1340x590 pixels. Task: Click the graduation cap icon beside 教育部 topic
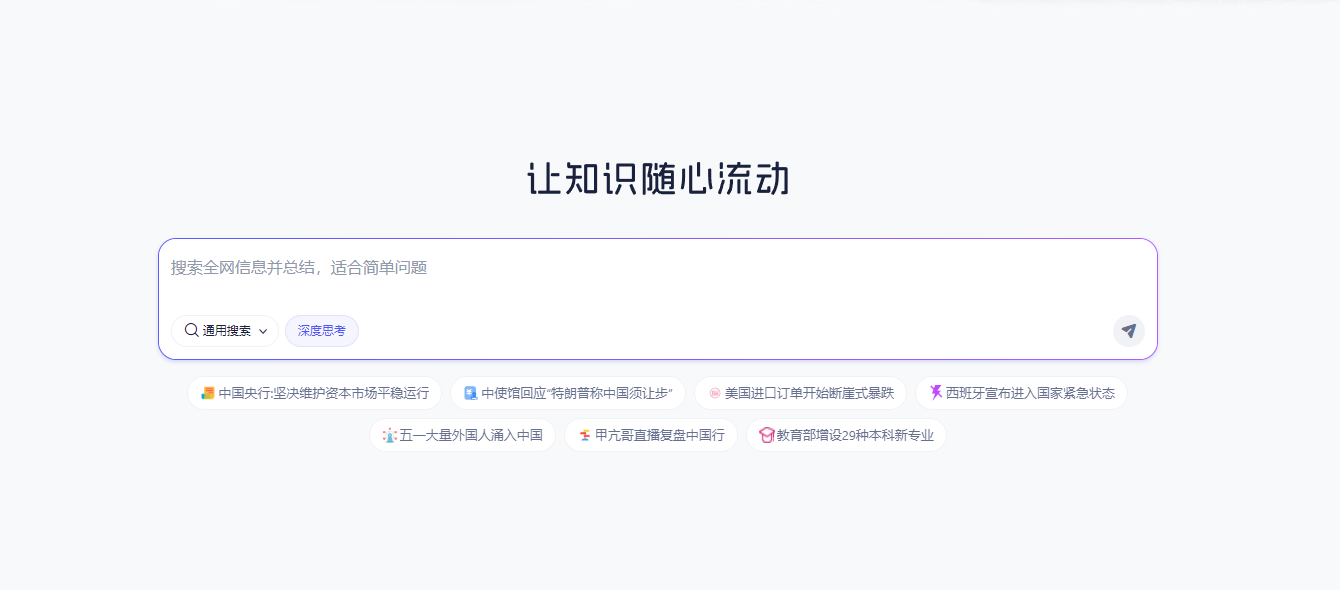[767, 435]
